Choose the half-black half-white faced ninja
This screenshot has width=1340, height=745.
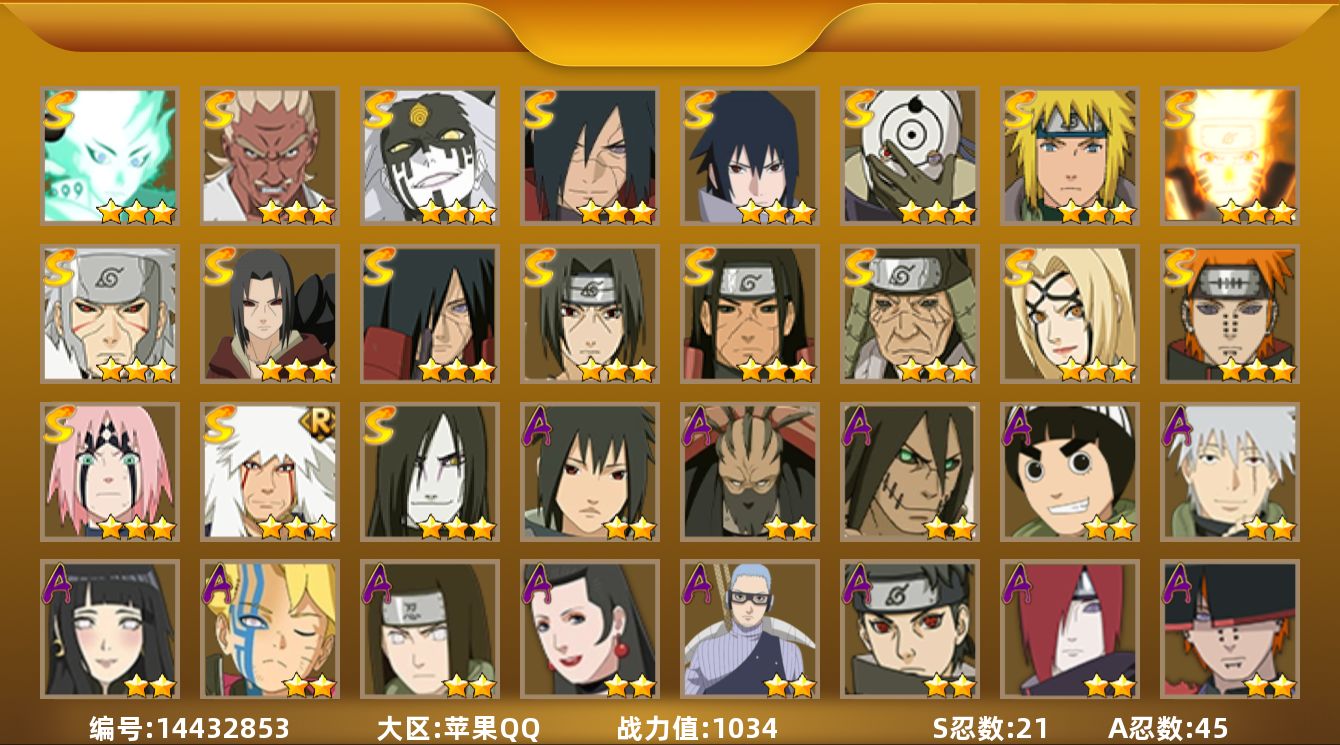coord(430,156)
